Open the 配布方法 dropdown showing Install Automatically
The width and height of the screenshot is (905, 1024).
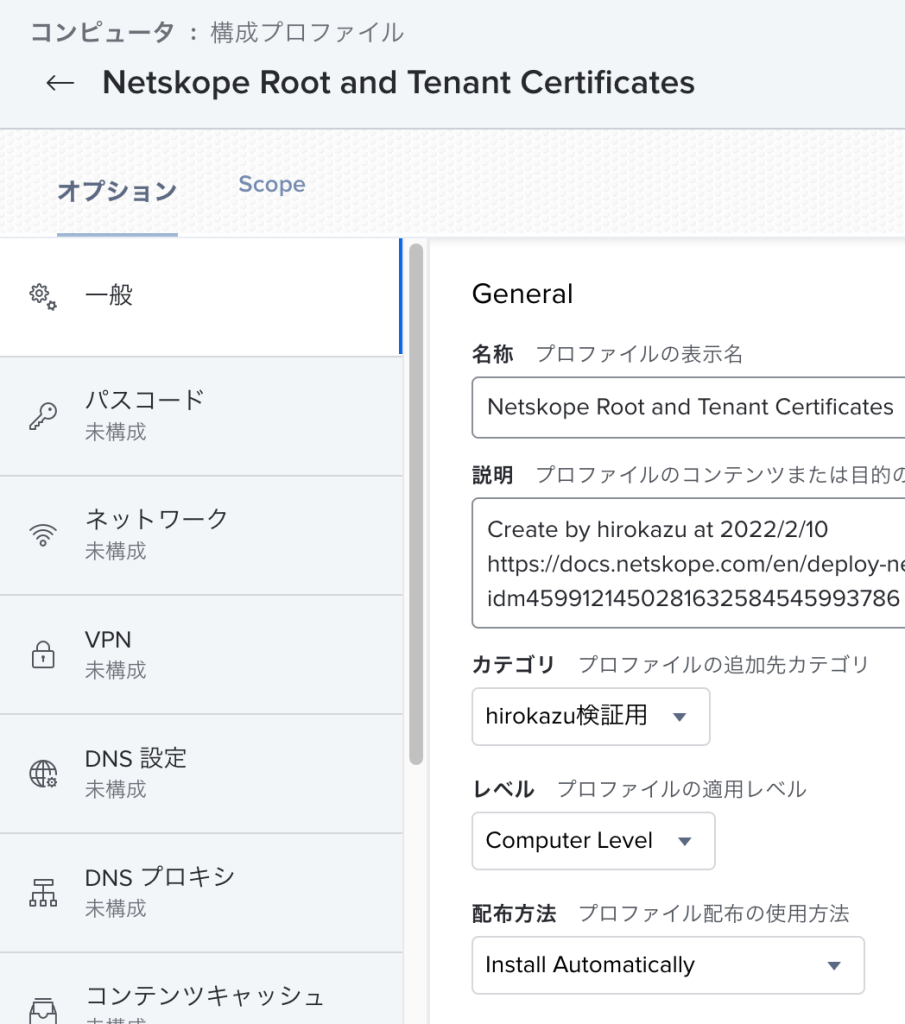tap(668, 965)
